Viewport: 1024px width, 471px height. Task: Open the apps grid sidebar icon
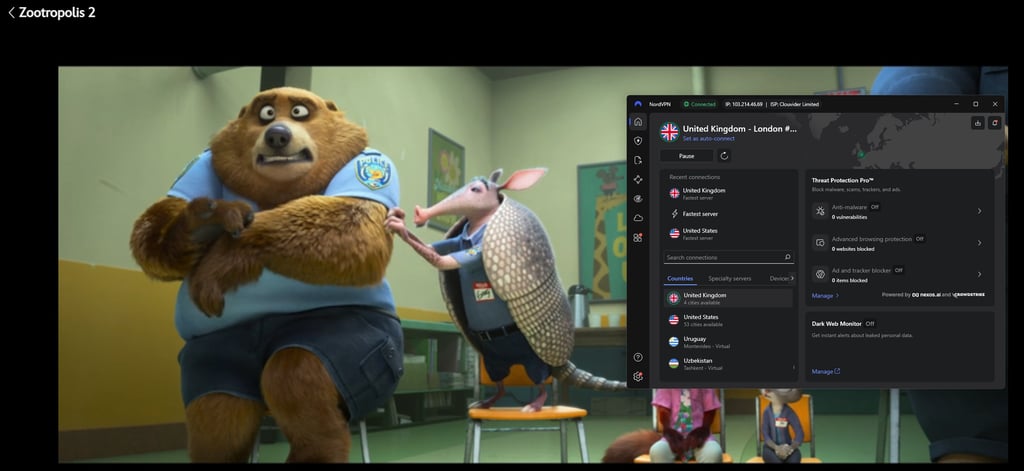coord(638,237)
